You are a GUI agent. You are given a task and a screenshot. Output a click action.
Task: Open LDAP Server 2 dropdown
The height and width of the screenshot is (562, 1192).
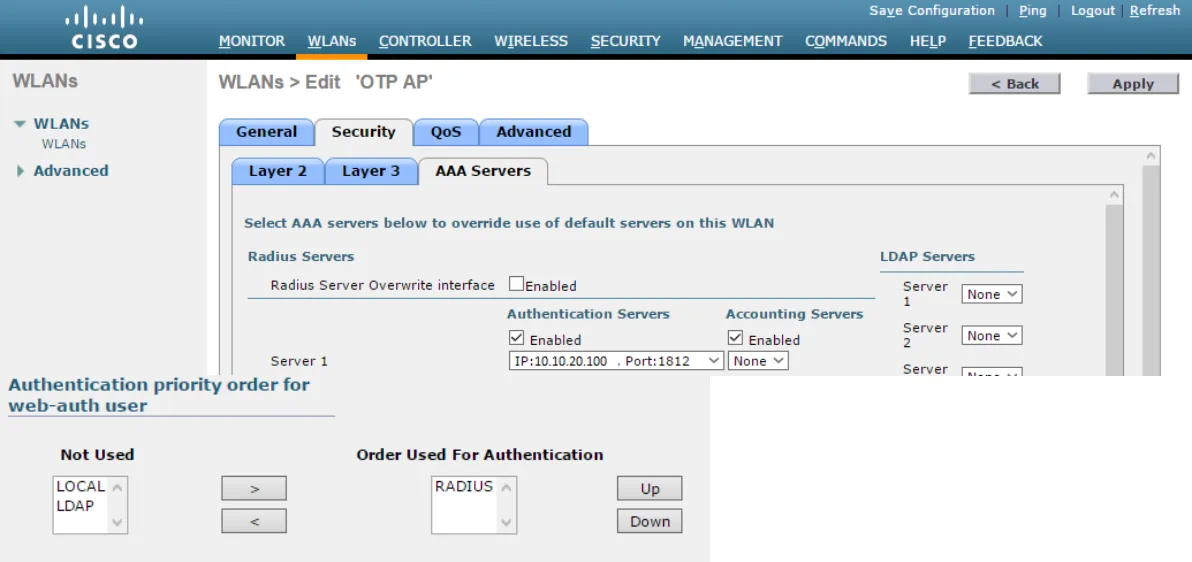click(x=992, y=335)
